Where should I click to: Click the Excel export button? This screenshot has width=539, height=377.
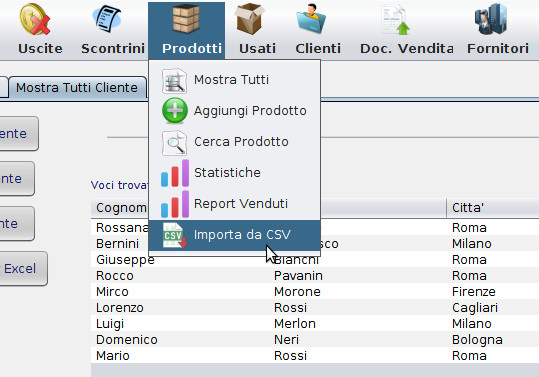tap(22, 268)
